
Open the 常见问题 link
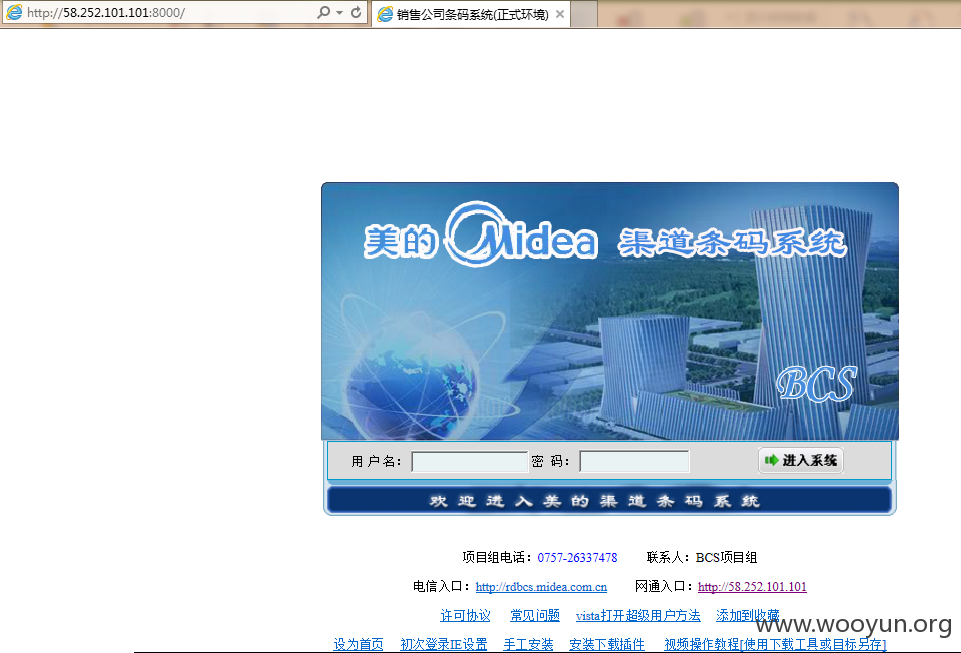[535, 616]
